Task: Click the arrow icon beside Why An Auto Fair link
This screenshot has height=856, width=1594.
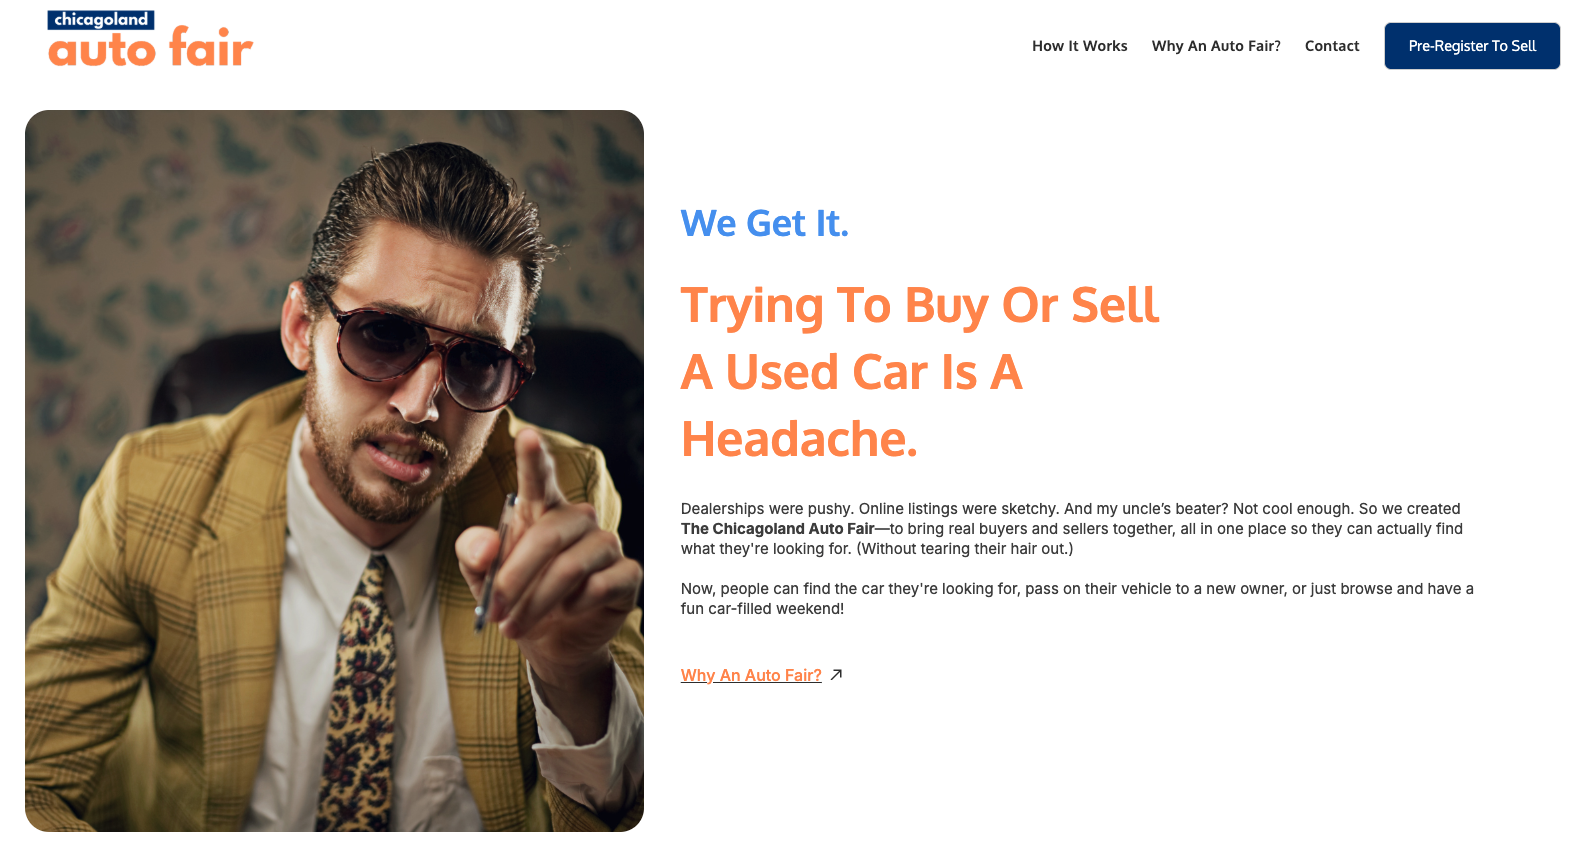Action: pos(837,675)
